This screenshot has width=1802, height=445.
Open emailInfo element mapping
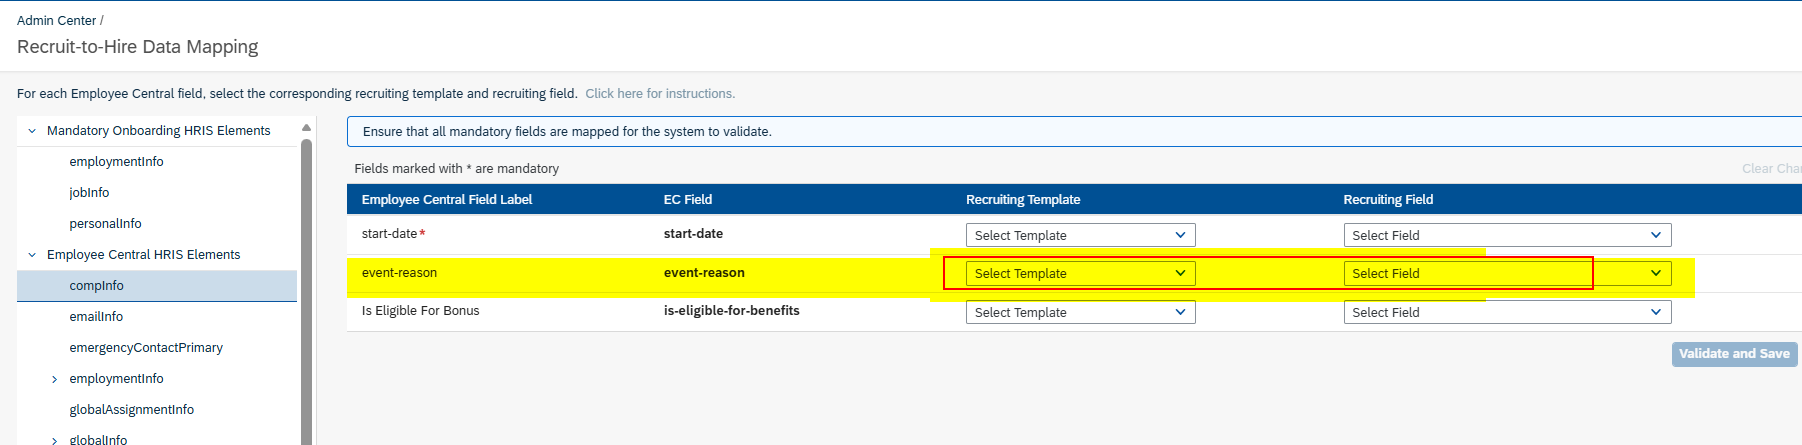(96, 317)
